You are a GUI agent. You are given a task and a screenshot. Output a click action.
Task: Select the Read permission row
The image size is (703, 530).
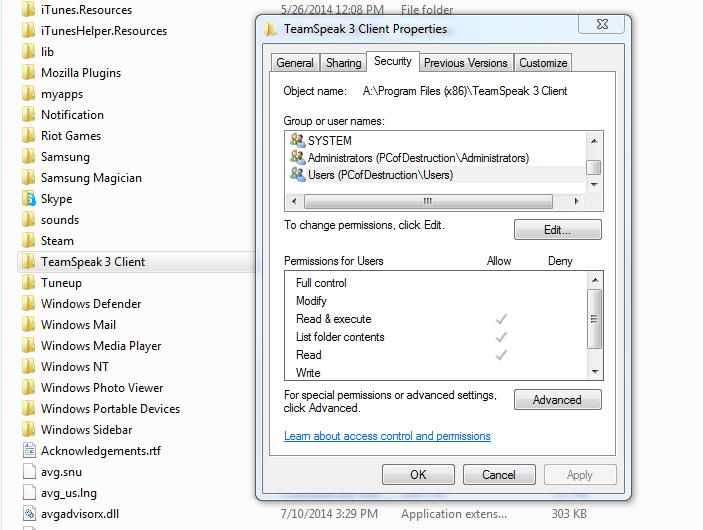coord(436,355)
